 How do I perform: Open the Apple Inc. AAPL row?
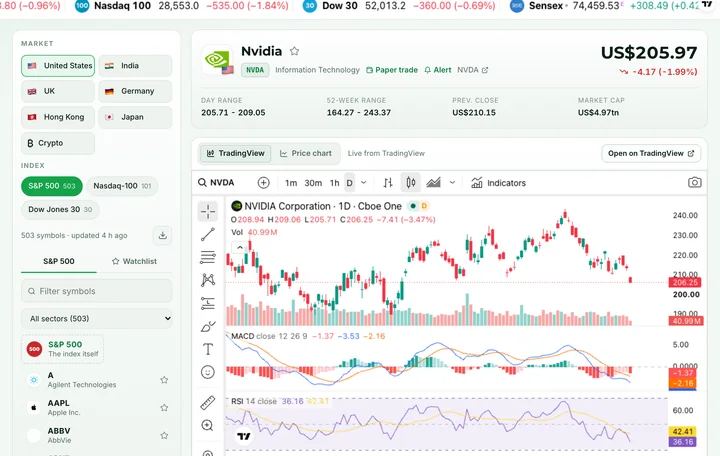[96, 407]
